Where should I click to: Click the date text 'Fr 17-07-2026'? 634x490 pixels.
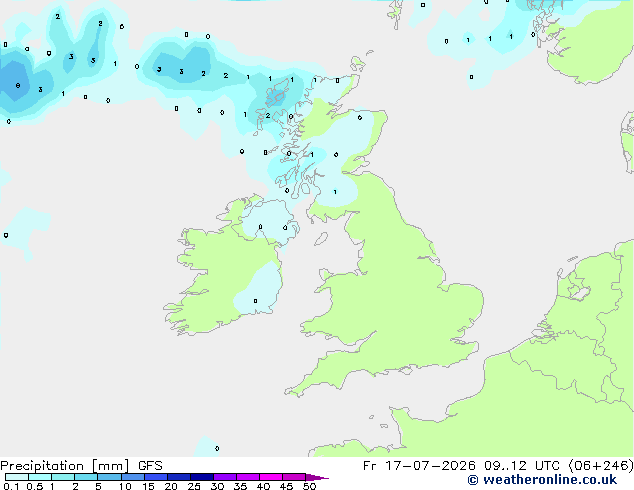pyautogui.click(x=419, y=466)
